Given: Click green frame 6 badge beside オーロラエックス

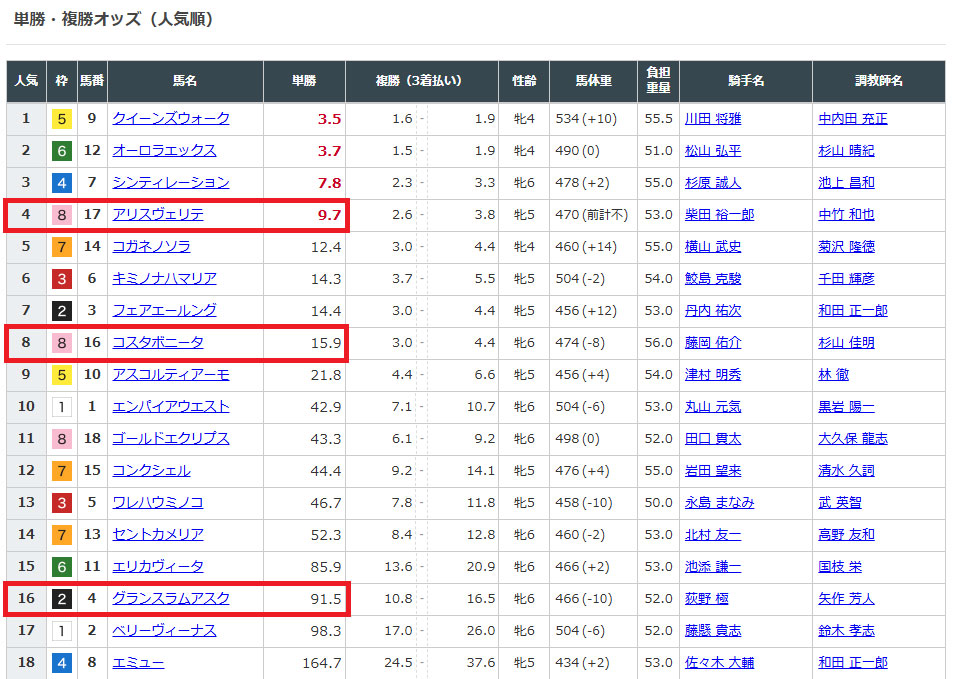Looking at the screenshot, I should tap(62, 151).
